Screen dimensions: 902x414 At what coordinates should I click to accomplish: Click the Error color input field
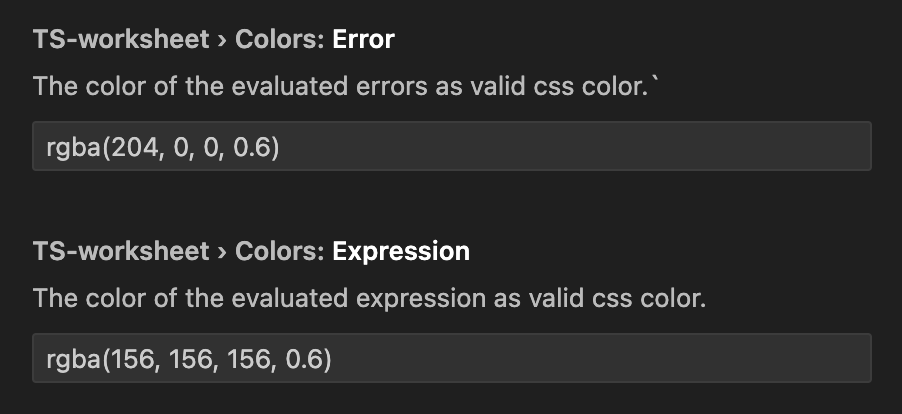pos(451,146)
